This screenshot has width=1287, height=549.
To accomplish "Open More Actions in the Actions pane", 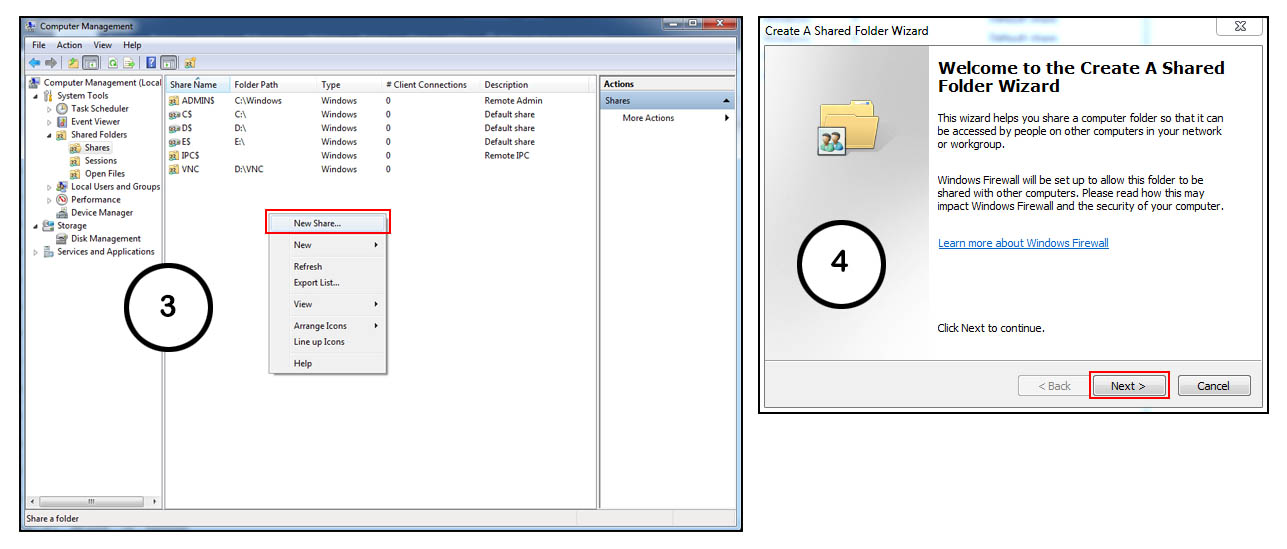I will tap(667, 118).
